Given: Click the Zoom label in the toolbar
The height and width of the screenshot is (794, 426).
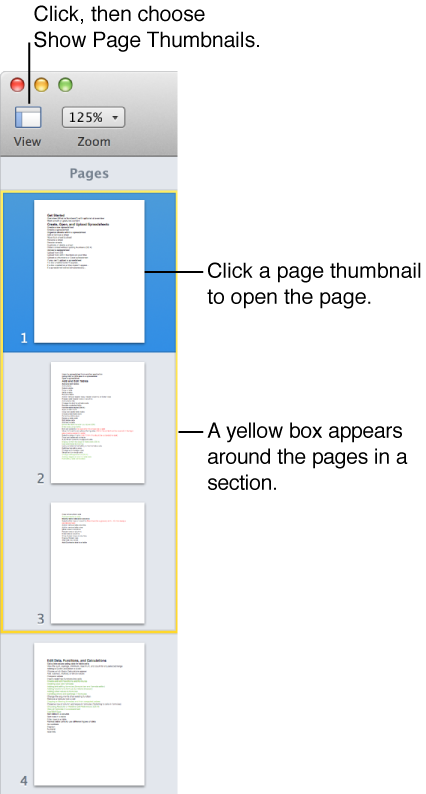Looking at the screenshot, I should (94, 142).
